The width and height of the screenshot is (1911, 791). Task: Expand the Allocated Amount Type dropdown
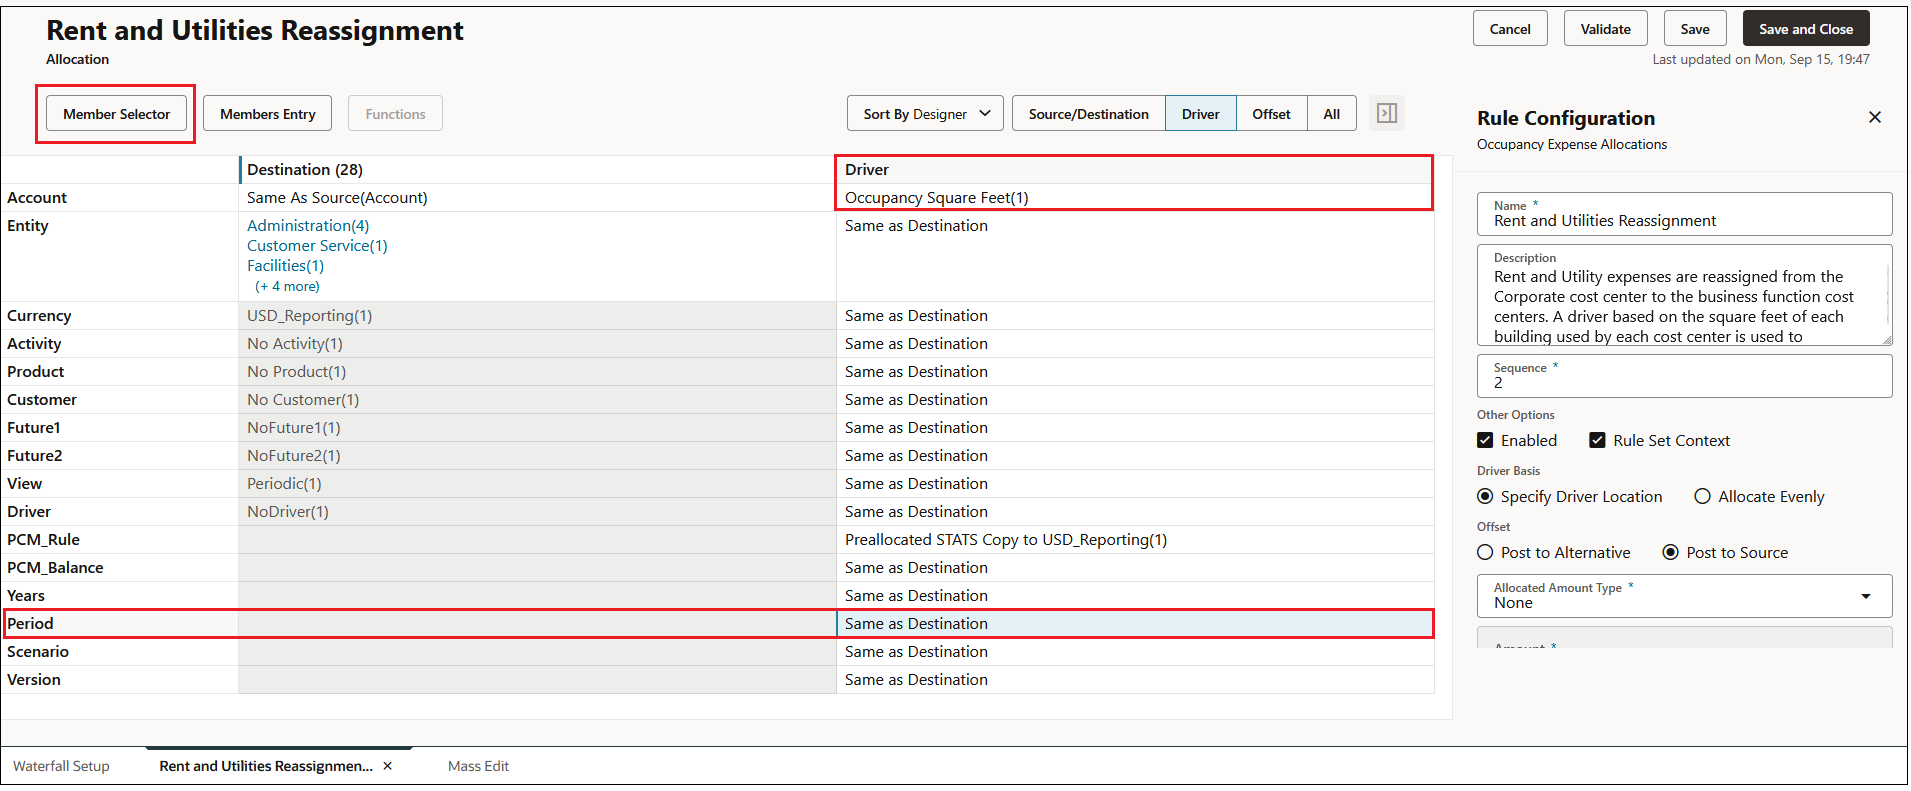[x=1684, y=596]
